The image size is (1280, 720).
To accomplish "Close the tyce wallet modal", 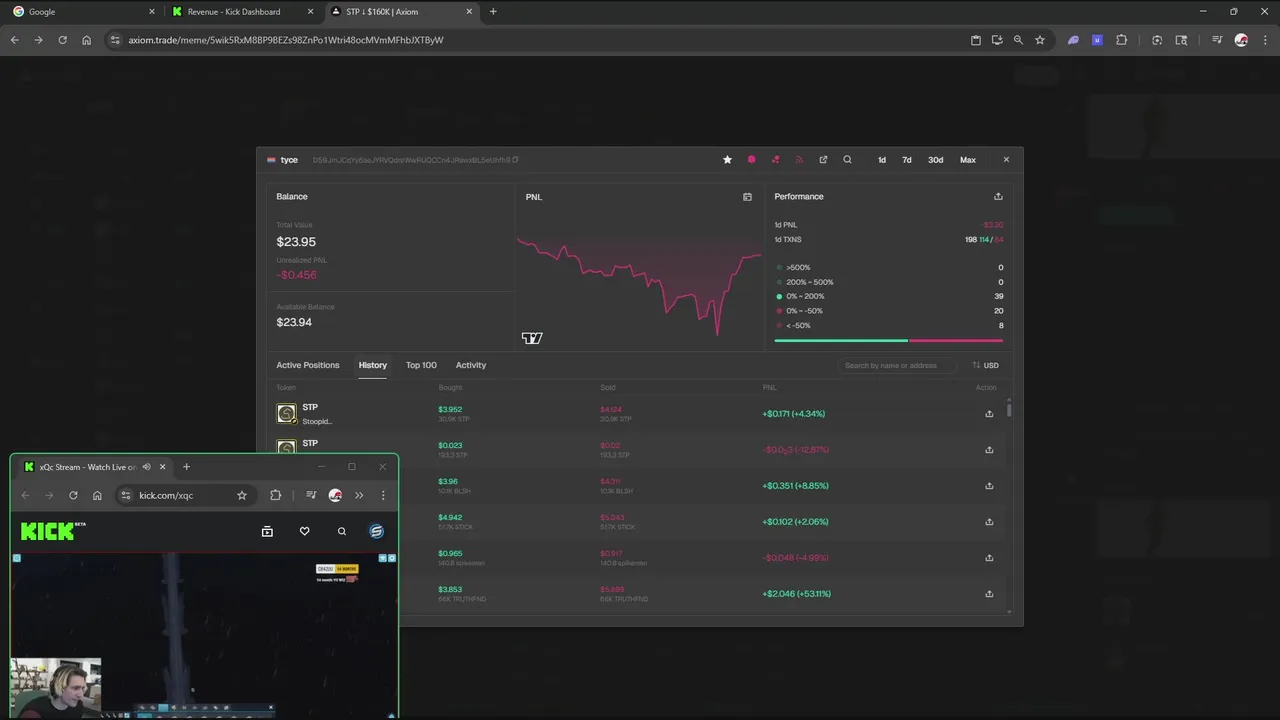I will coord(1006,160).
